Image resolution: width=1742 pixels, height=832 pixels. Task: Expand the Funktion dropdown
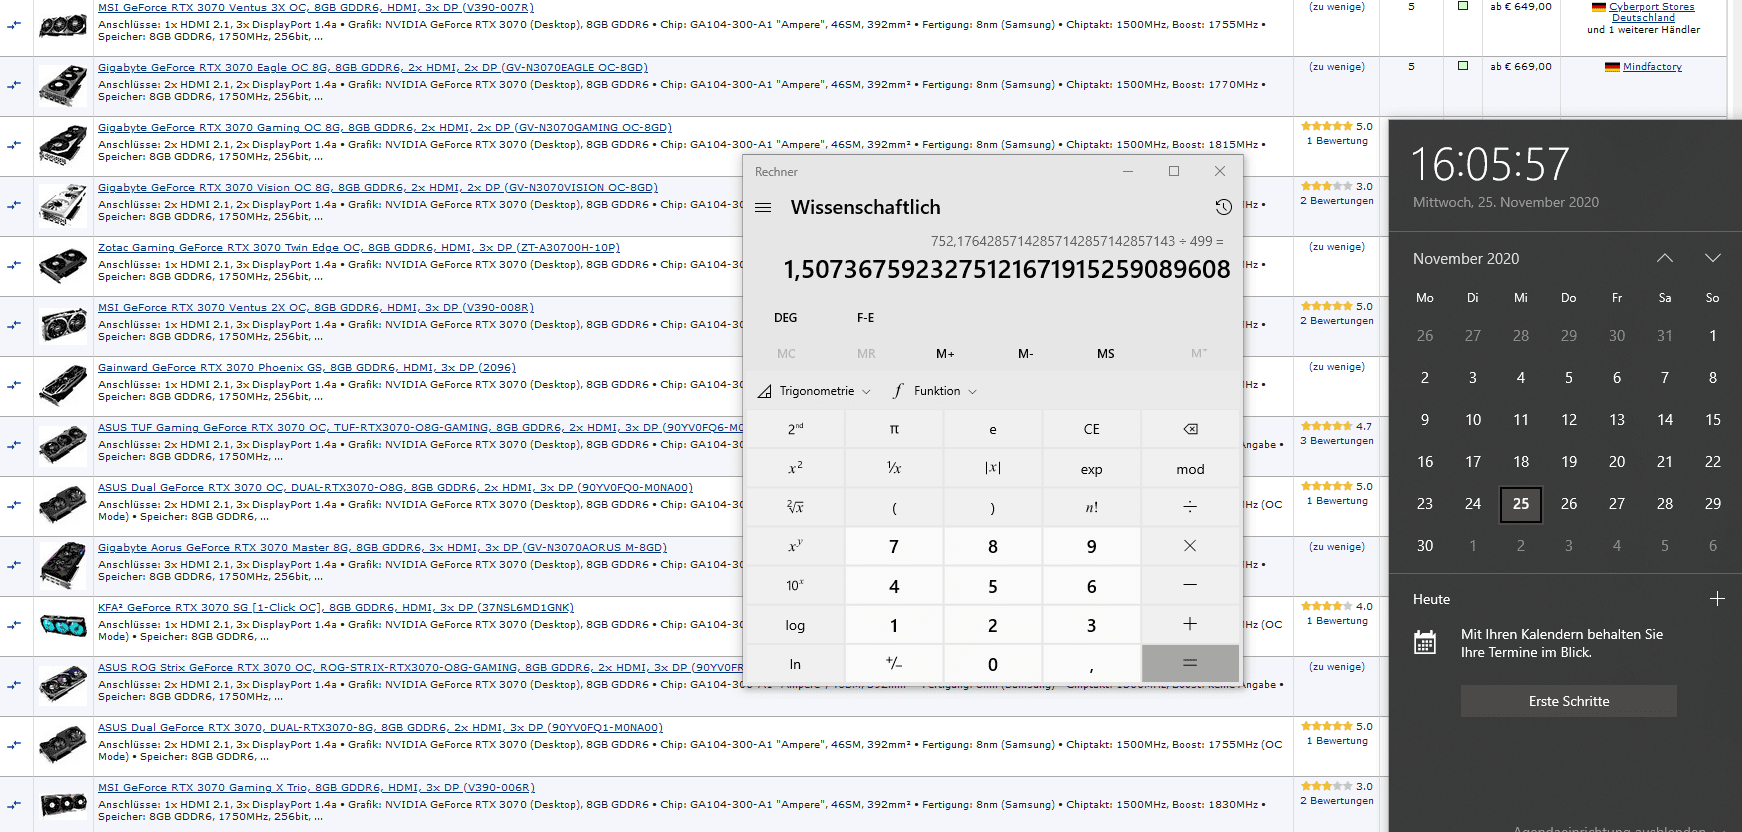pyautogui.click(x=935, y=391)
